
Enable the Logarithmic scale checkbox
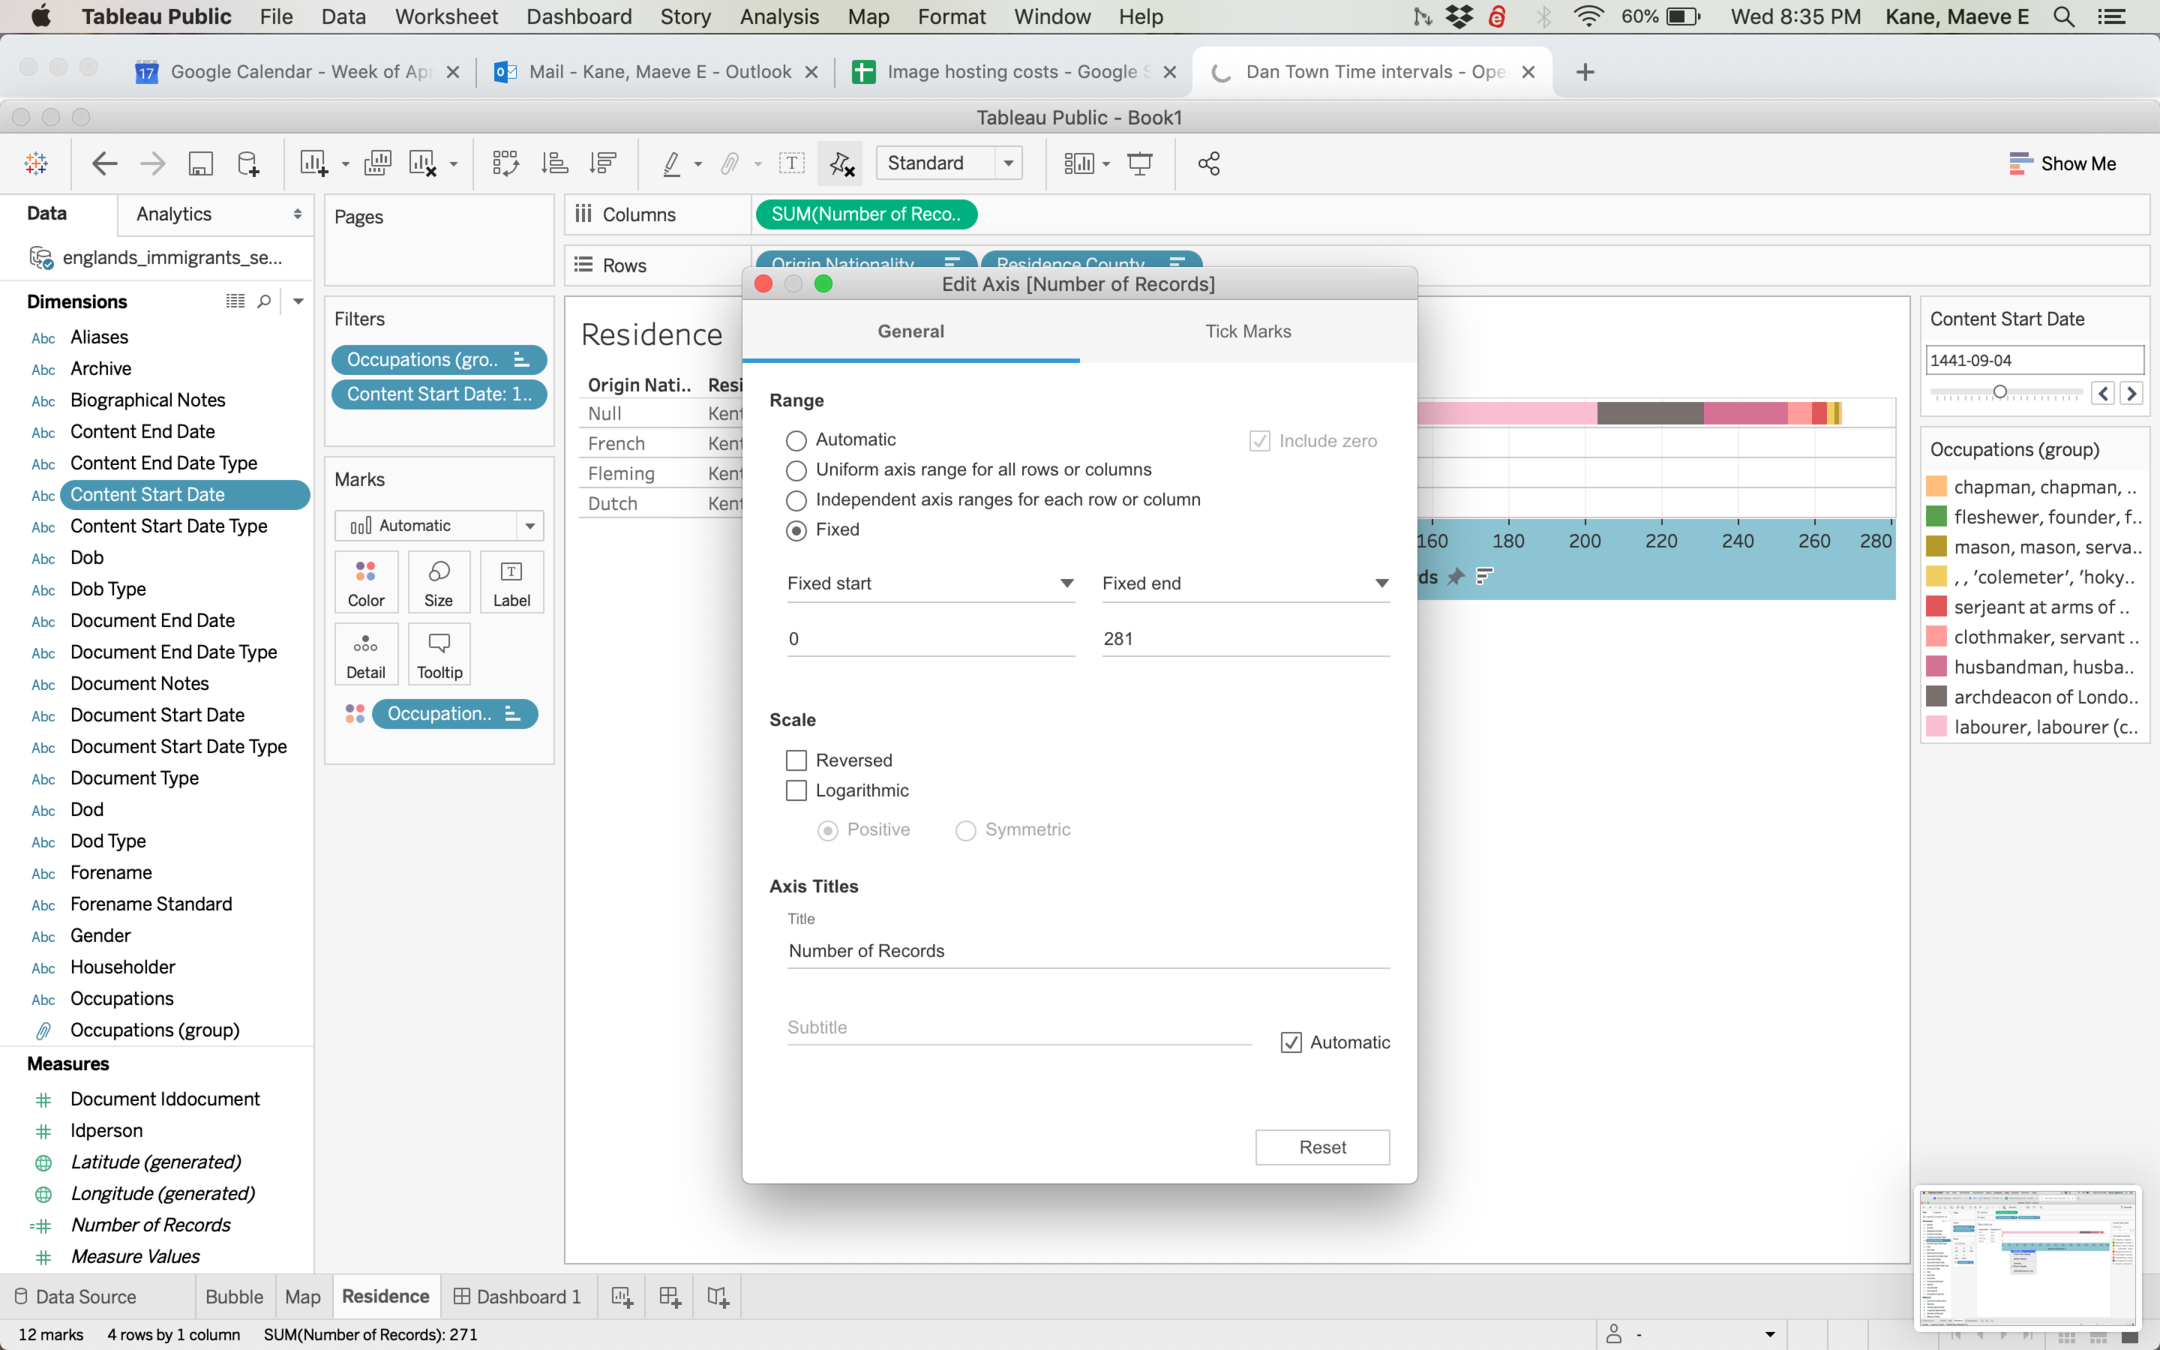796,791
